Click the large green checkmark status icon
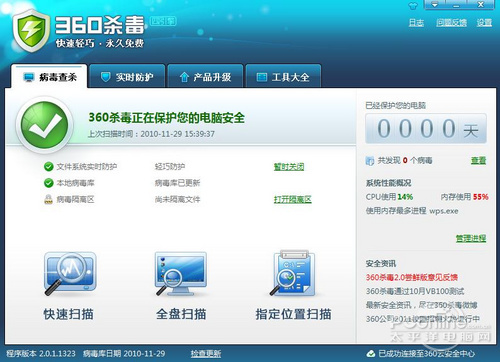 [x=45, y=126]
